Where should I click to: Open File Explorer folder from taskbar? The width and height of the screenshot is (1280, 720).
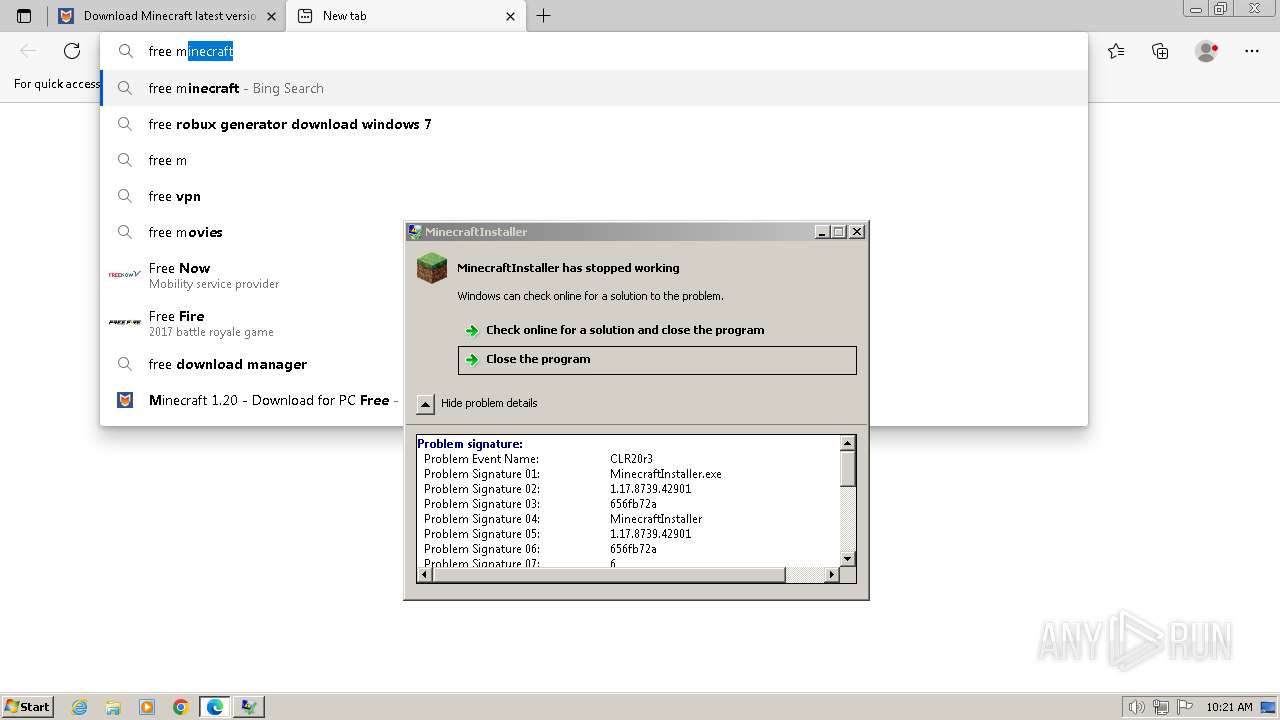coord(113,707)
